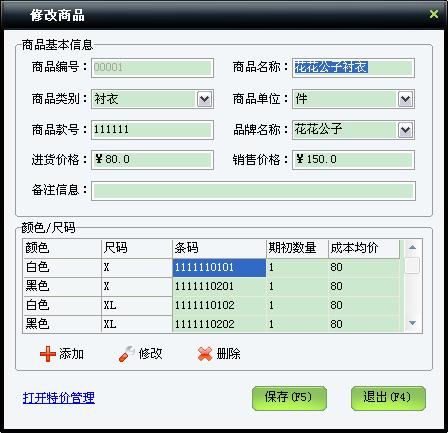Image resolution: width=448 pixels, height=433 pixels.
Task: Click the 商品名称 input field
Action: click(353, 68)
